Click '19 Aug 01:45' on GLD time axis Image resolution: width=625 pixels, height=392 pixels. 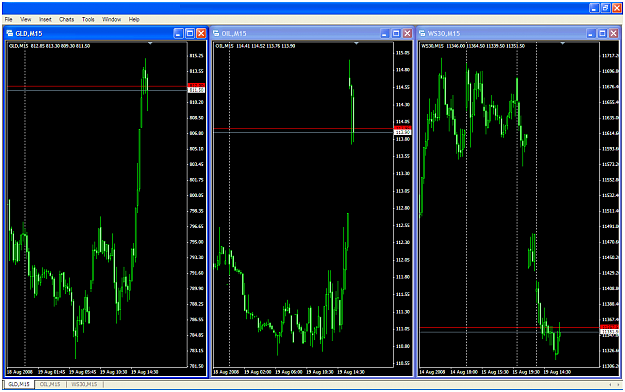pyautogui.click(x=51, y=372)
